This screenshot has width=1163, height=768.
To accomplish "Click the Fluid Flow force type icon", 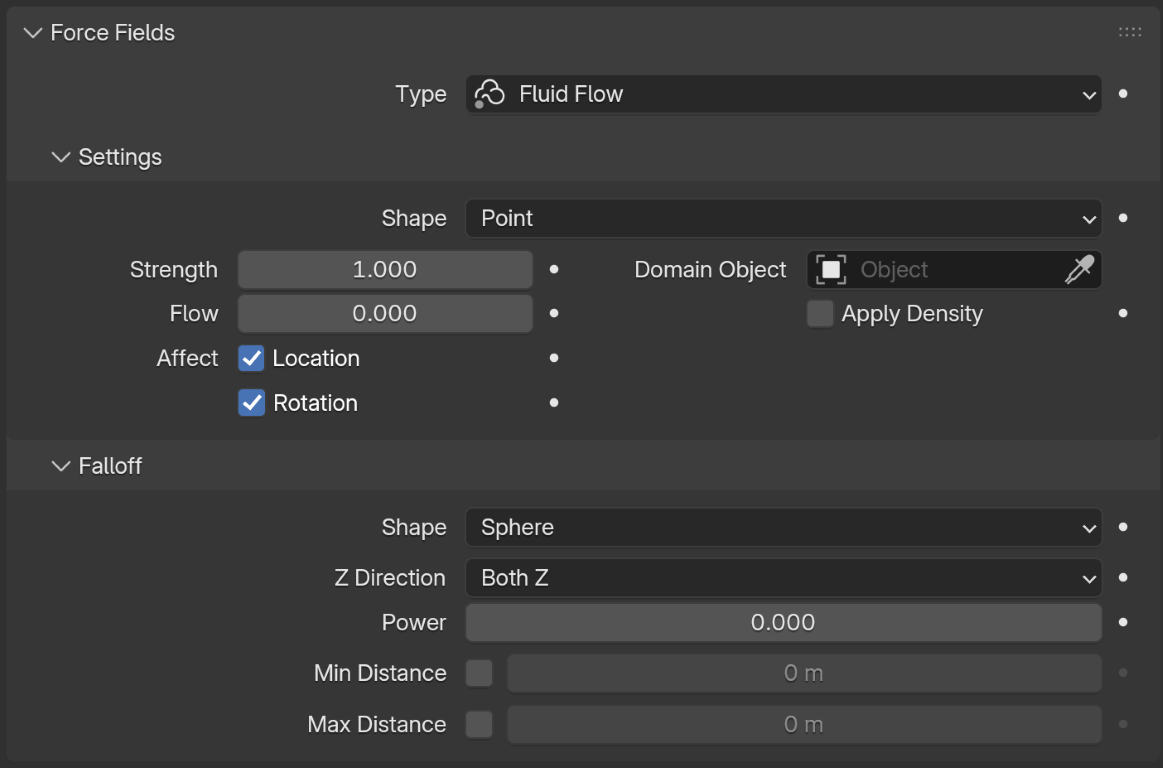I will click(489, 94).
